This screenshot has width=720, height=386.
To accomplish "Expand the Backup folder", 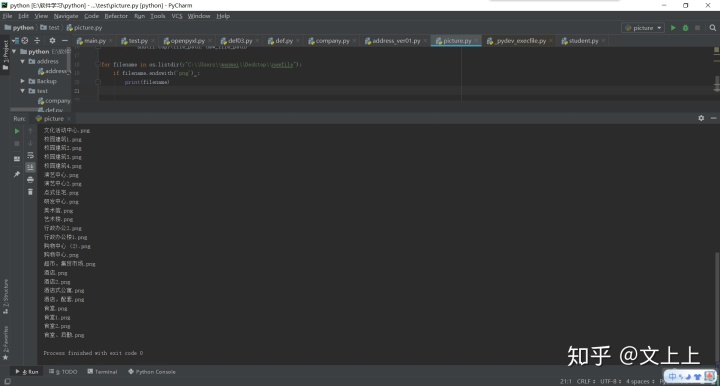I will pos(22,81).
